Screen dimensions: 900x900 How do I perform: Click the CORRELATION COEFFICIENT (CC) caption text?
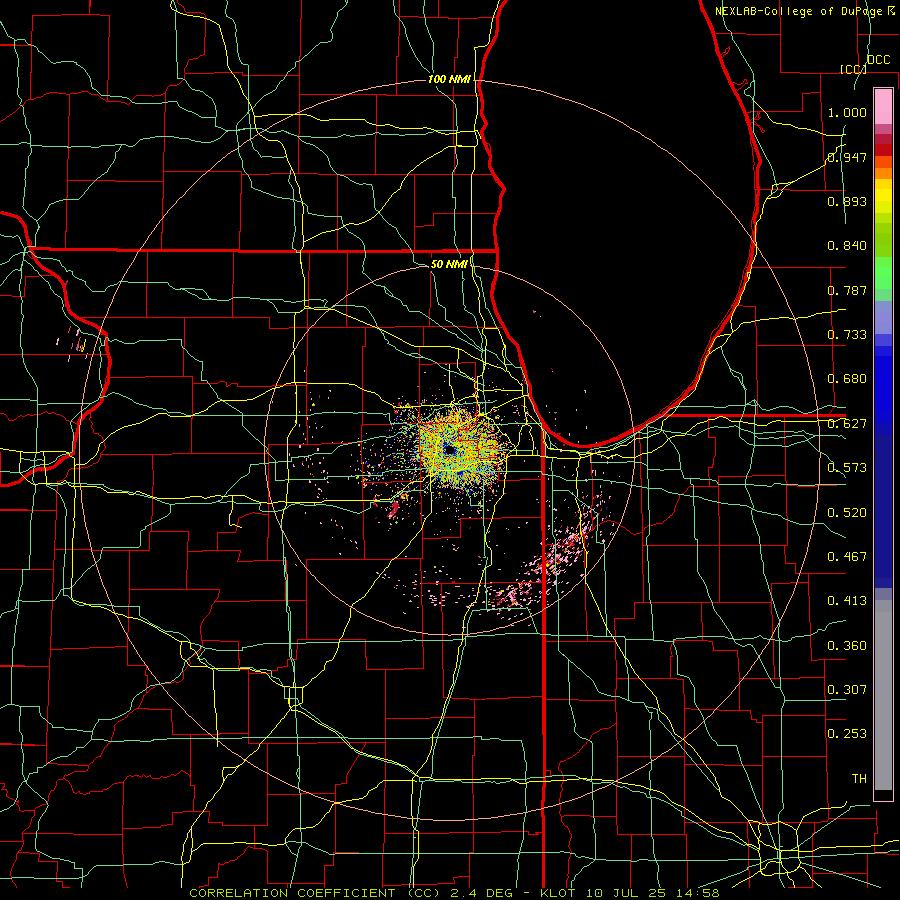point(315,893)
